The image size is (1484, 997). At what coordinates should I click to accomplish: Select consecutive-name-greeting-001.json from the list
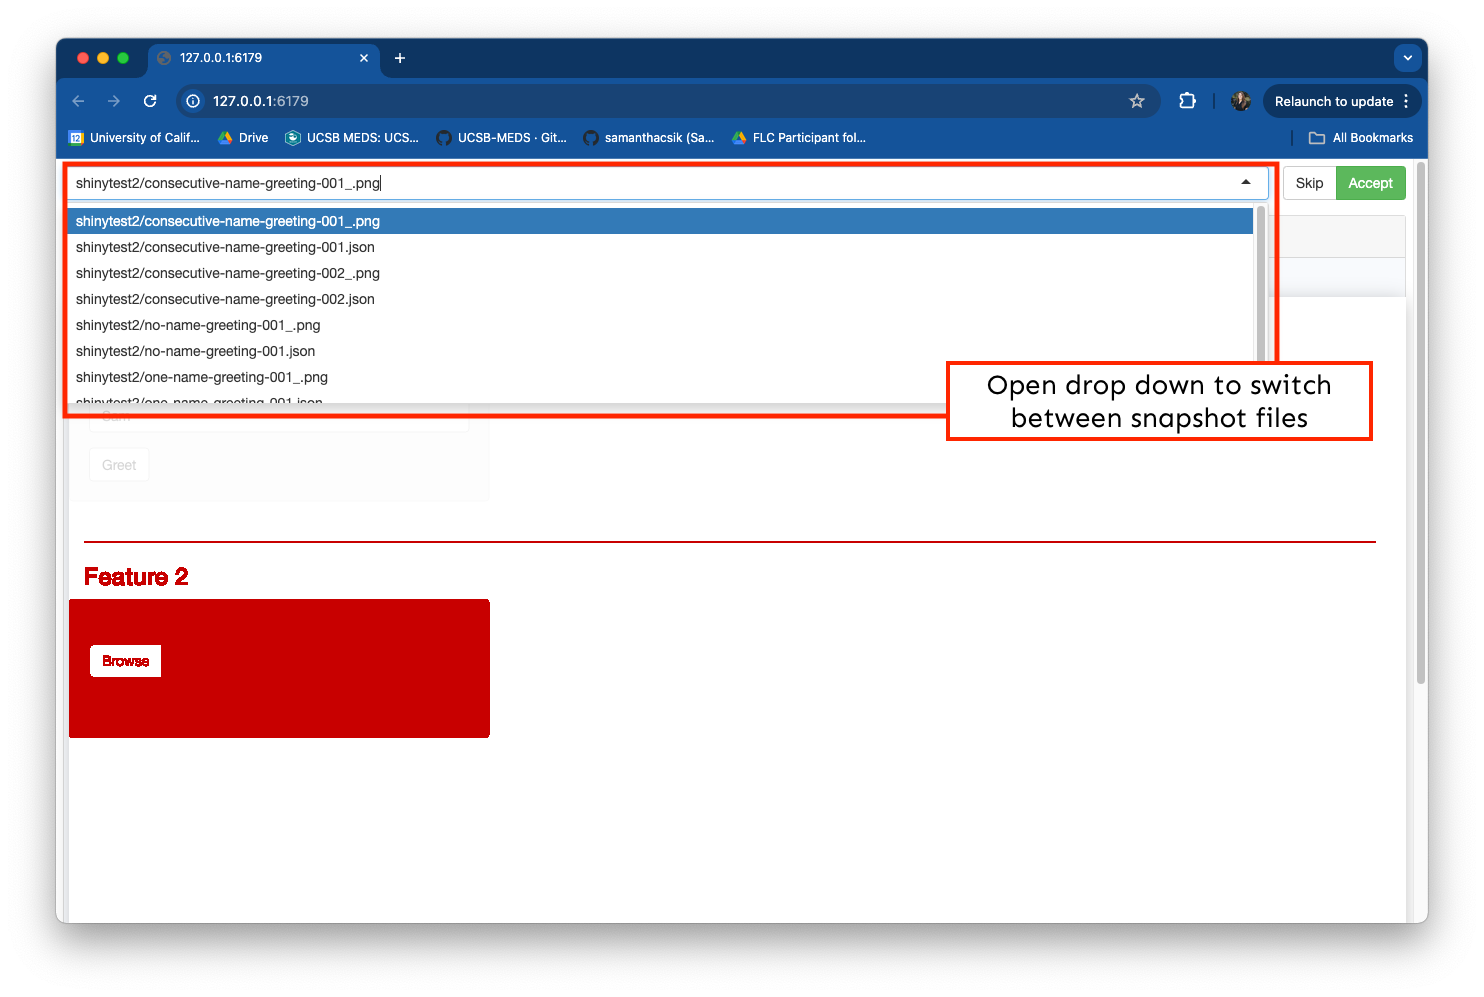click(225, 247)
